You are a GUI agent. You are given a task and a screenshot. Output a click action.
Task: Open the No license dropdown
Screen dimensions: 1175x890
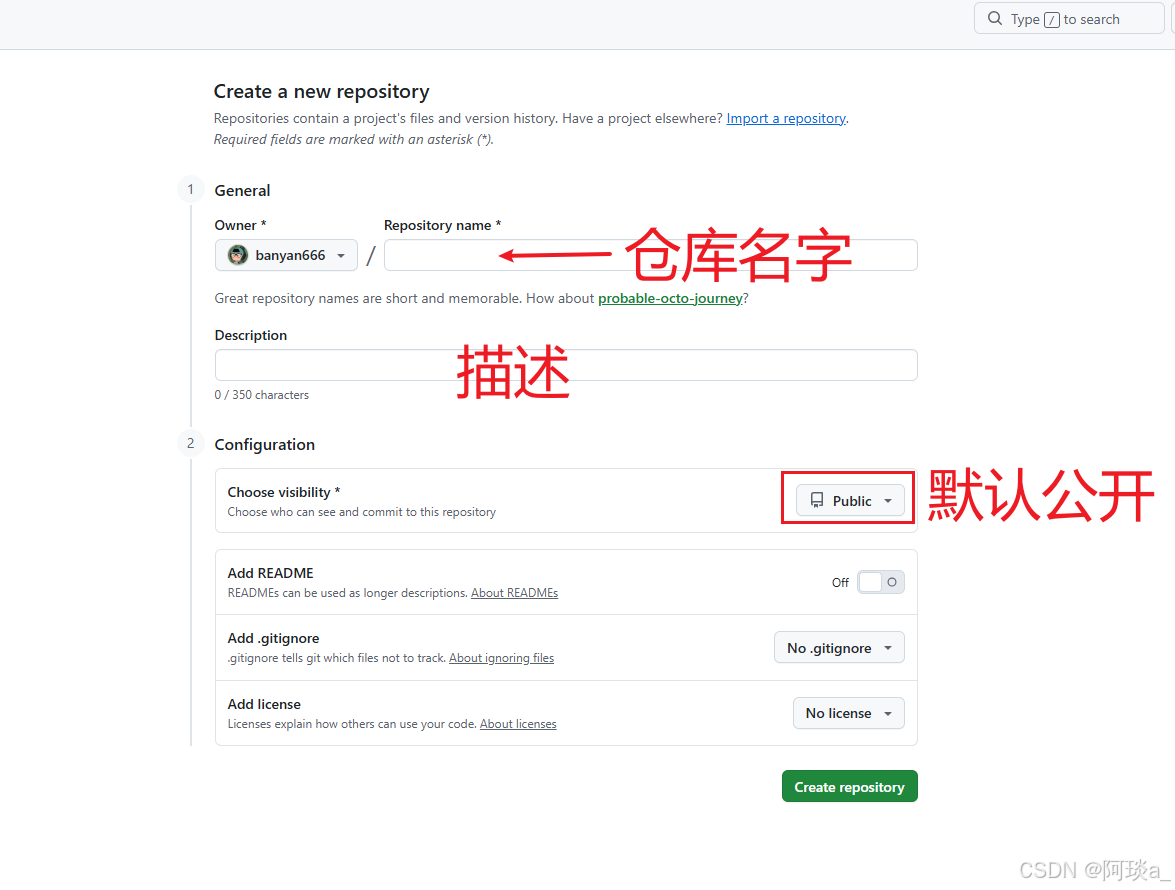click(849, 713)
